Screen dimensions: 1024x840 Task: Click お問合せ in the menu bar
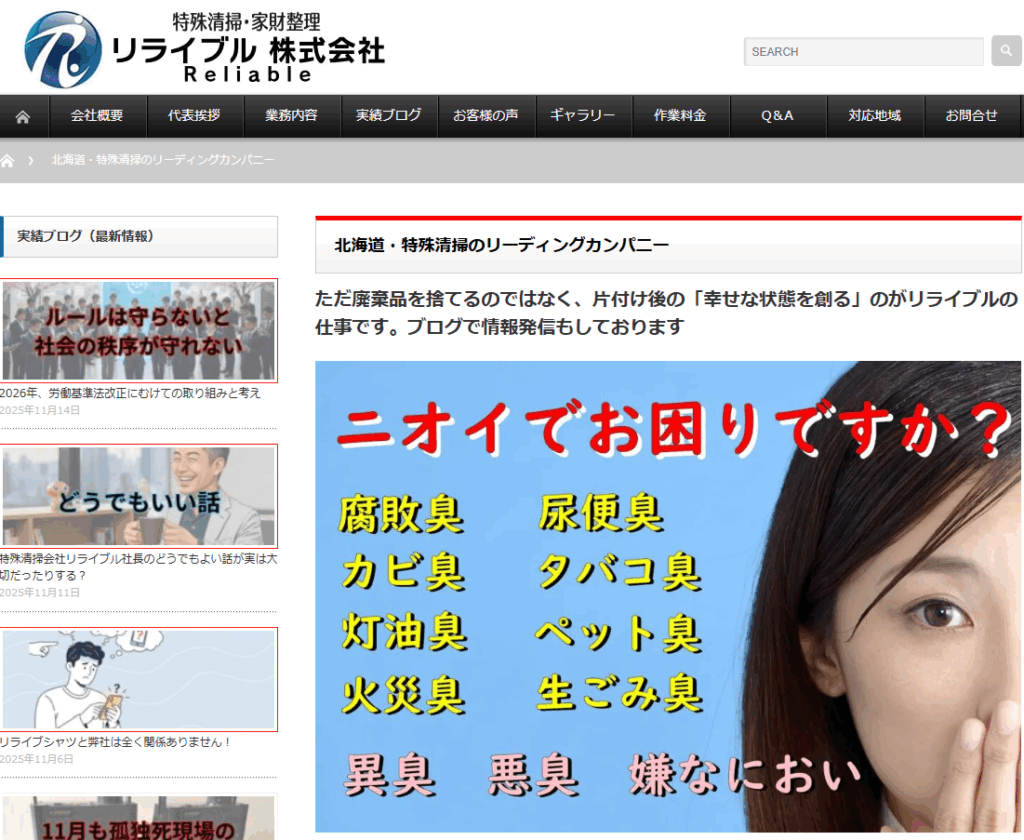[x=971, y=116]
